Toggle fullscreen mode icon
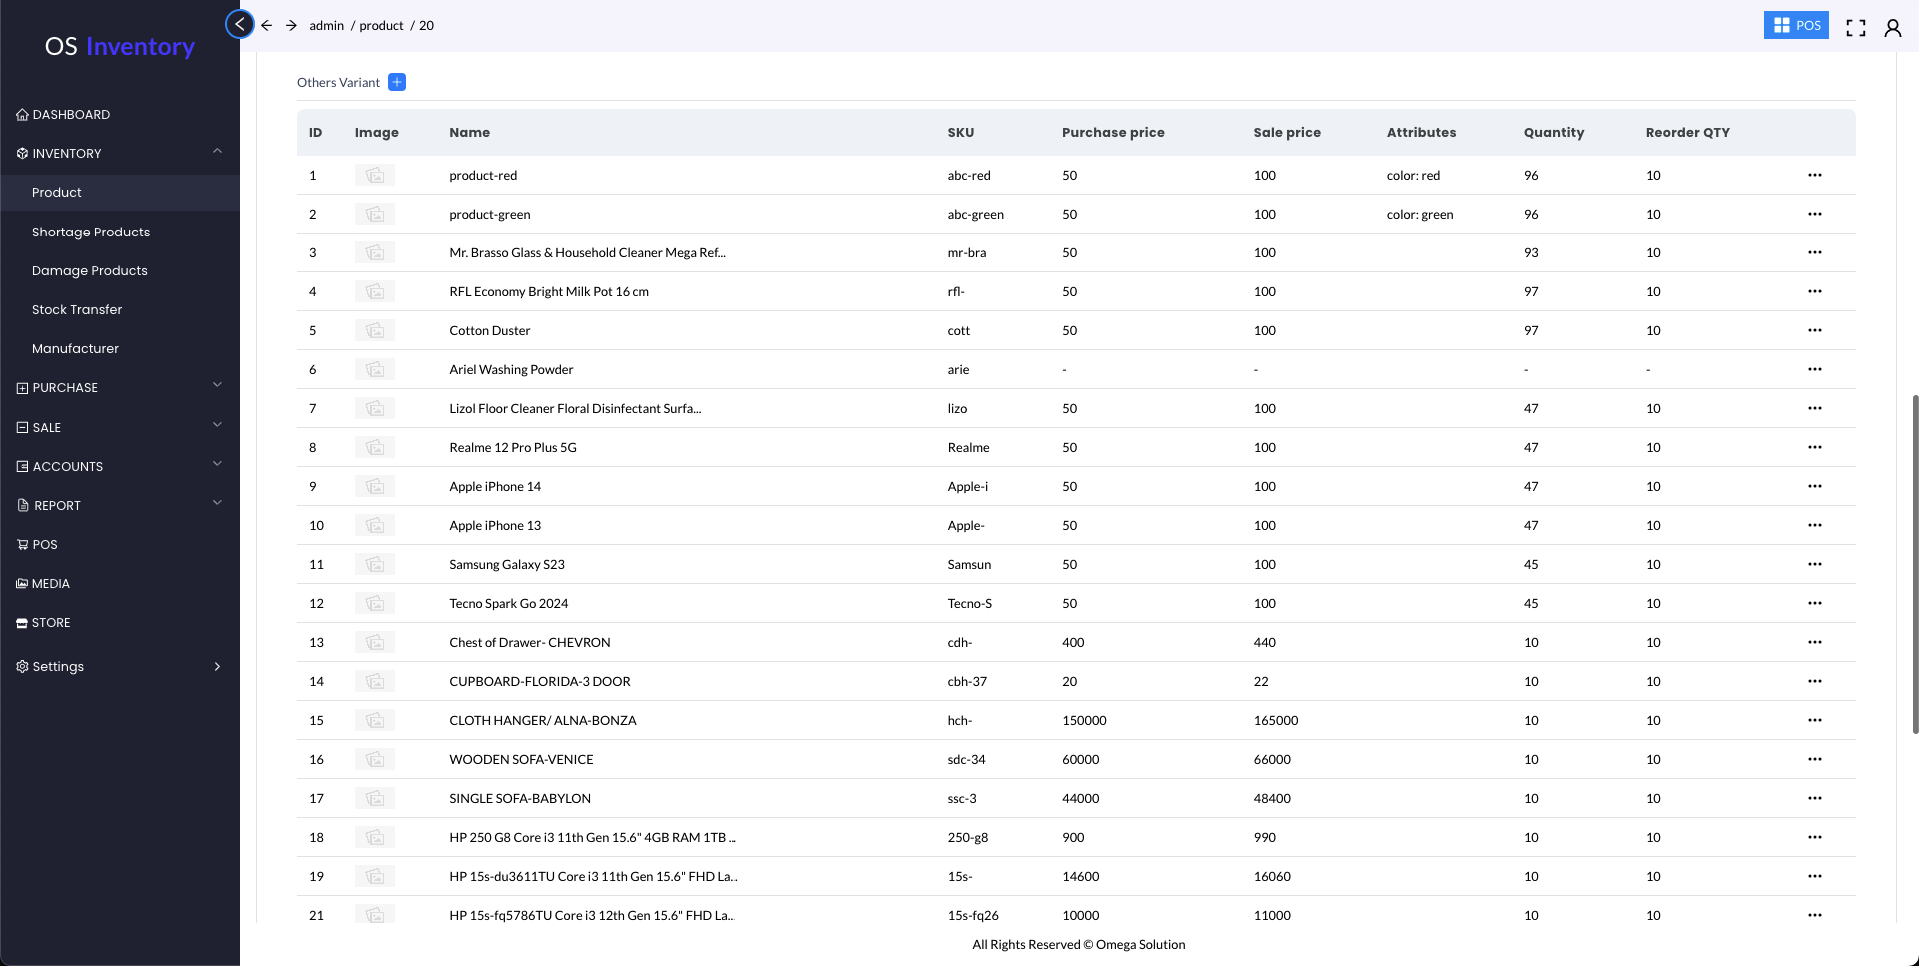Viewport: 1919px width, 966px height. 1856,27
